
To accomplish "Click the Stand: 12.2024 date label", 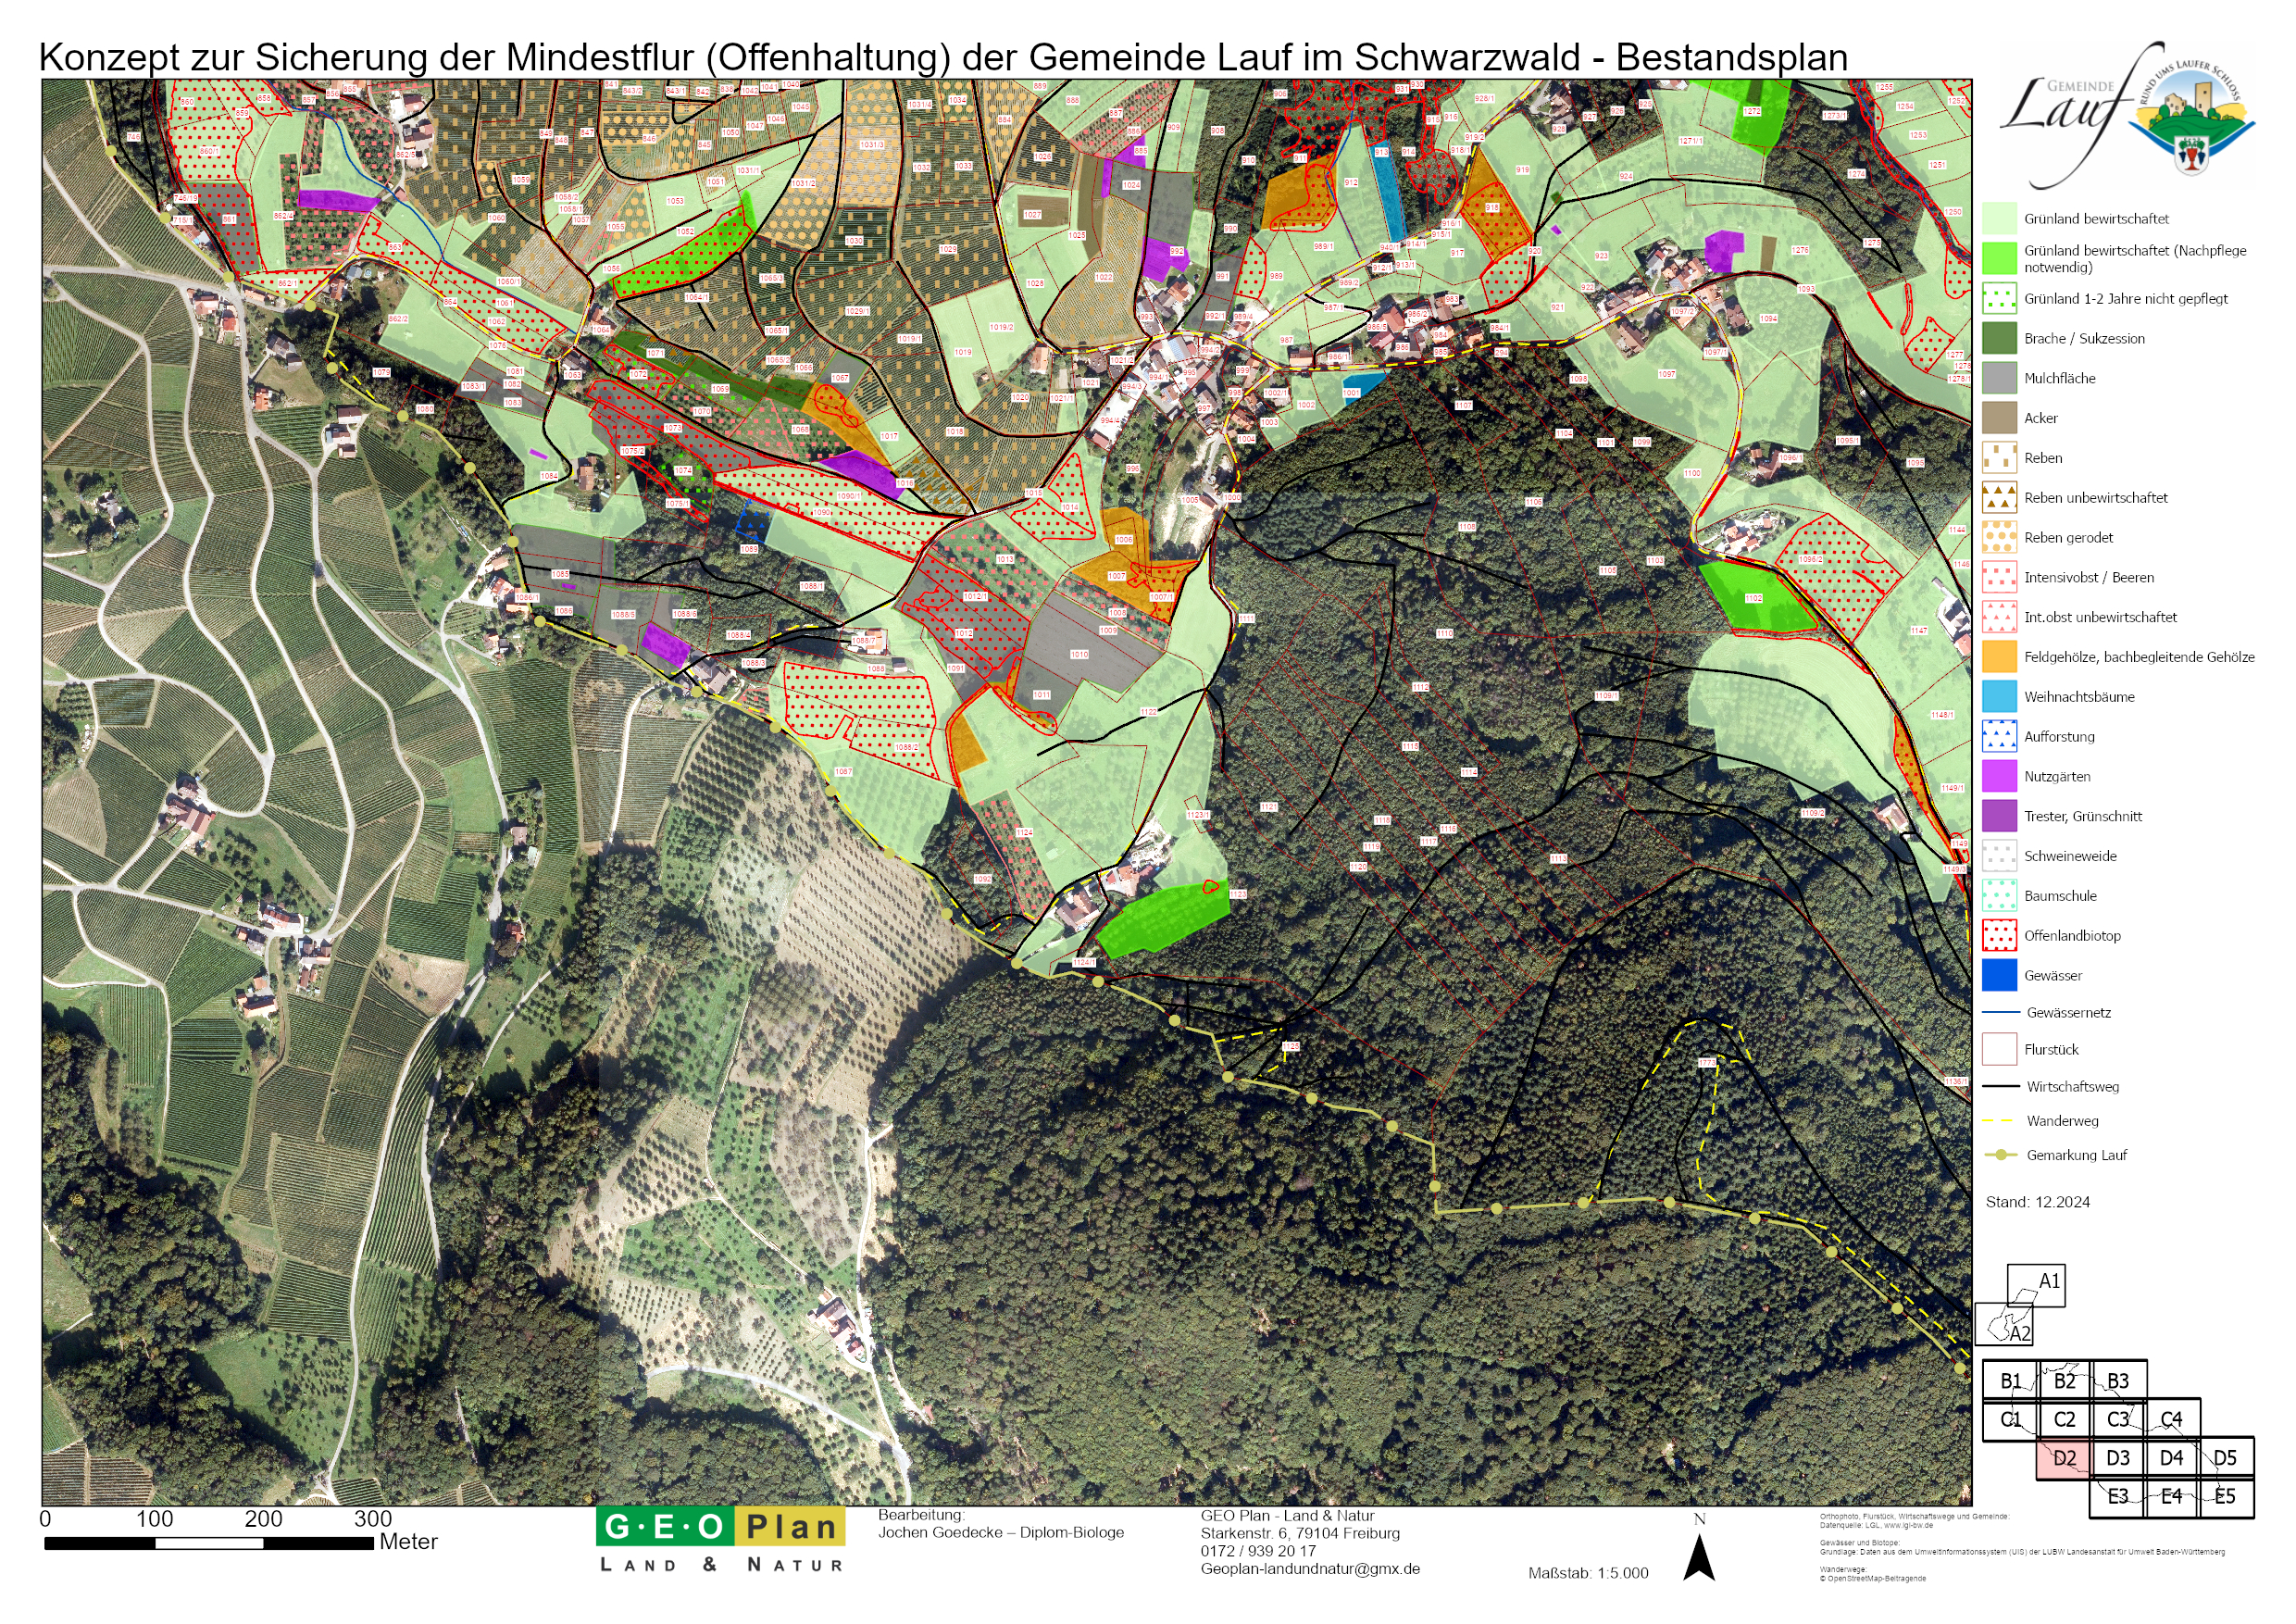I will point(2037,1202).
